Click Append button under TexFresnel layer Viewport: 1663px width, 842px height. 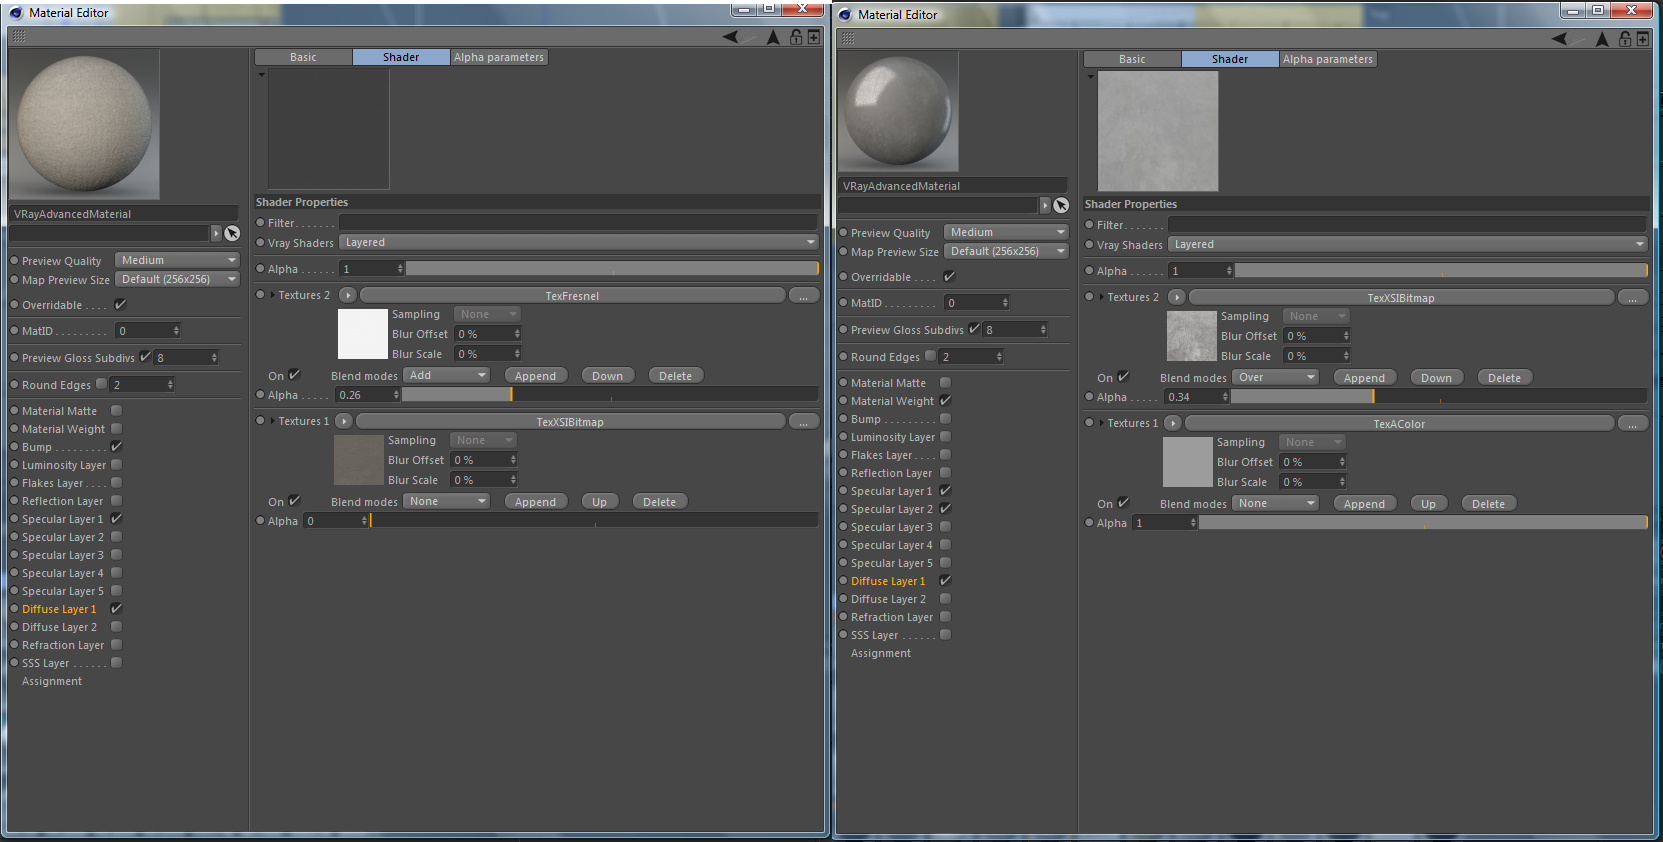pyautogui.click(x=535, y=376)
